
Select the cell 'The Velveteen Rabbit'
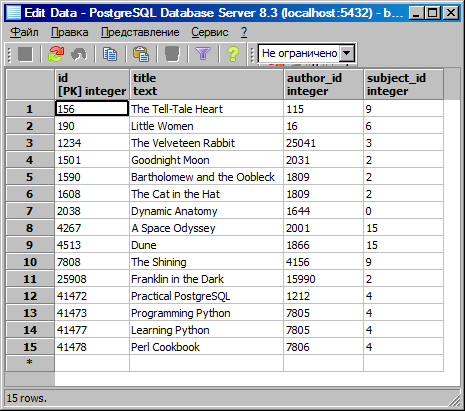(207, 143)
